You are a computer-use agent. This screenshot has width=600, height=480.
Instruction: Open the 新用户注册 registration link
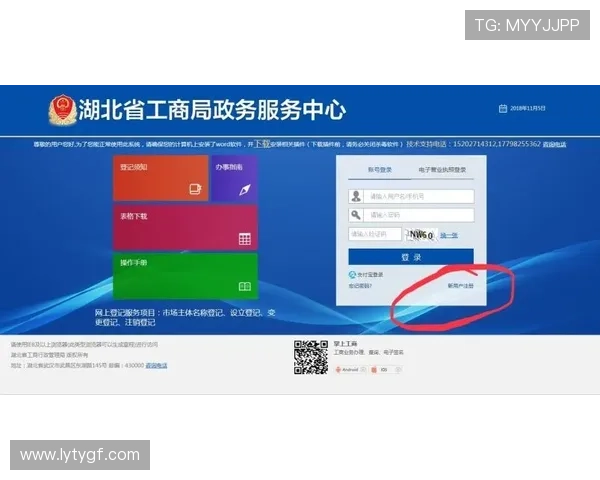[461, 286]
